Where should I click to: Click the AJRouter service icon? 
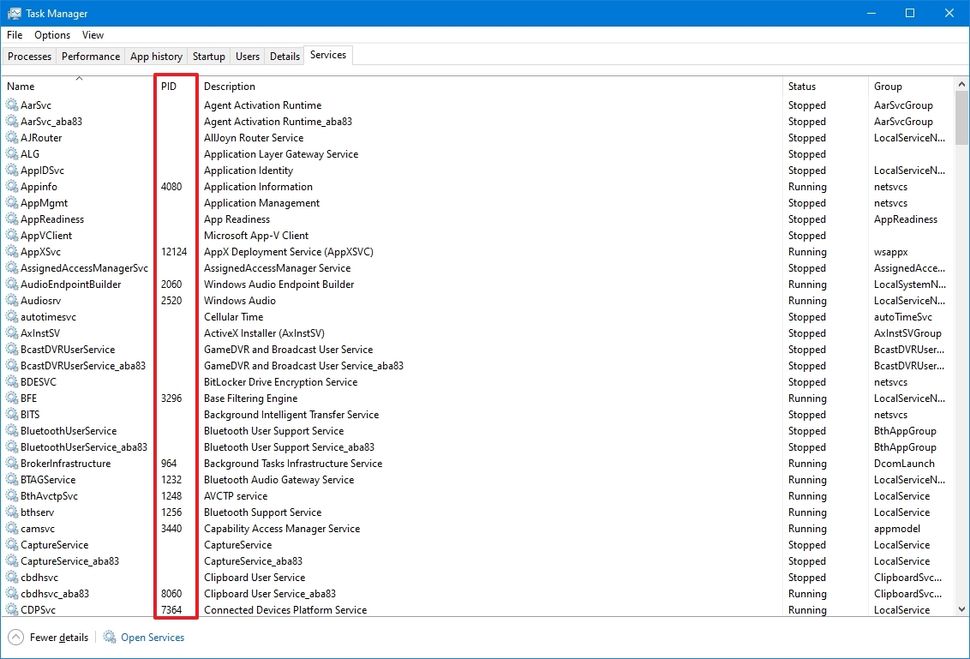(14, 137)
